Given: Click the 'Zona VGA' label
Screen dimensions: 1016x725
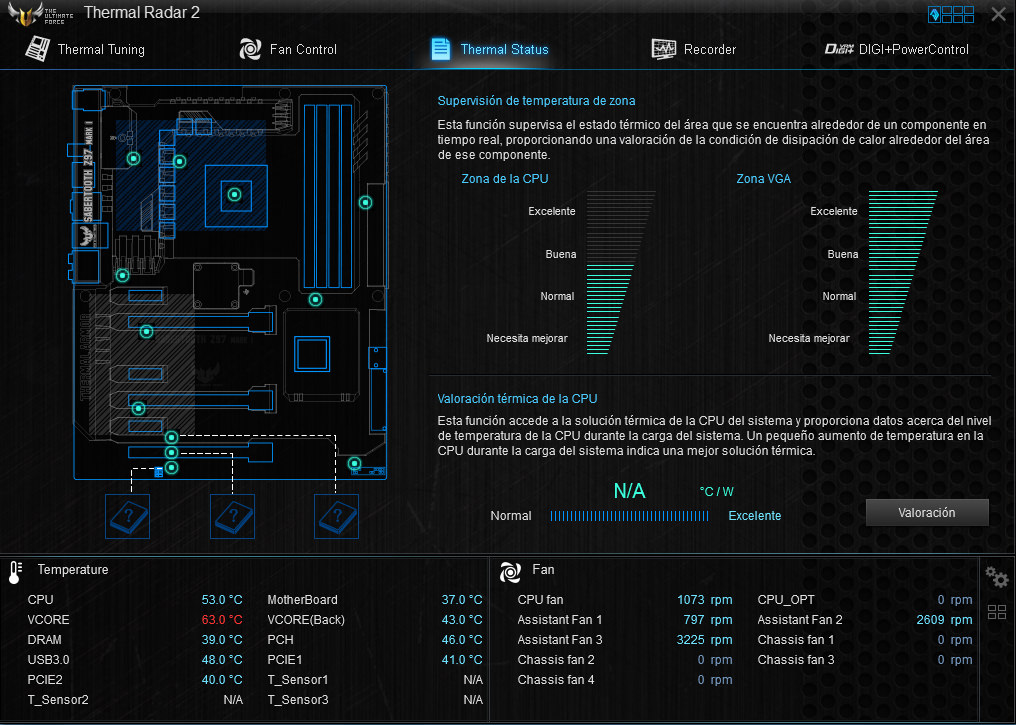Looking at the screenshot, I should pyautogui.click(x=763, y=179).
